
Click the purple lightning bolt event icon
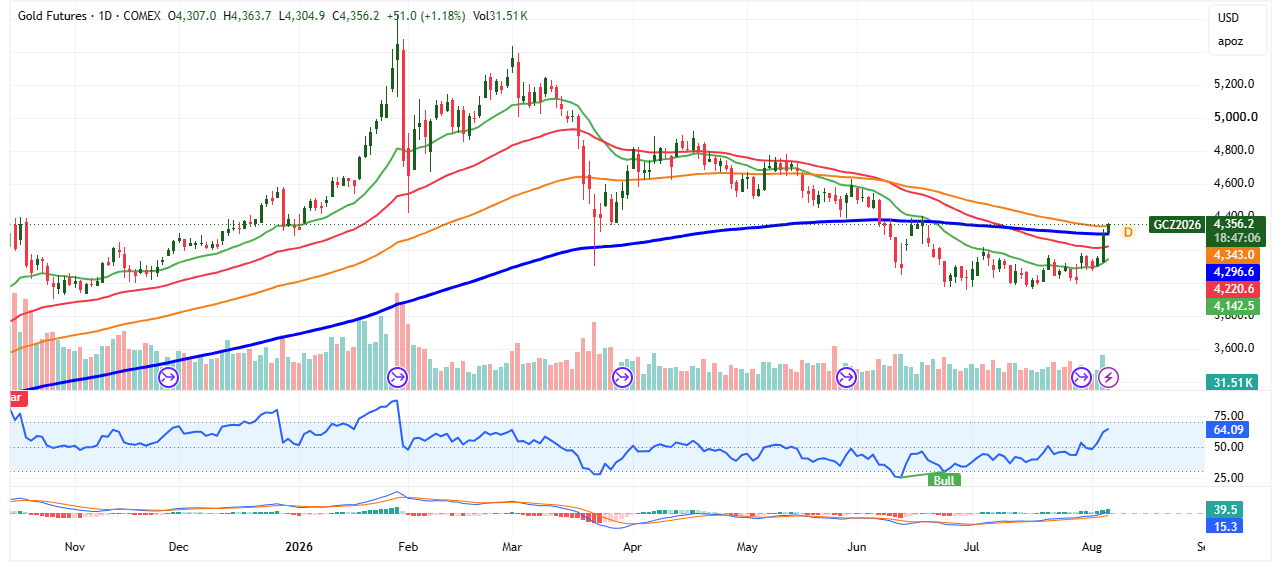pyautogui.click(x=1109, y=377)
